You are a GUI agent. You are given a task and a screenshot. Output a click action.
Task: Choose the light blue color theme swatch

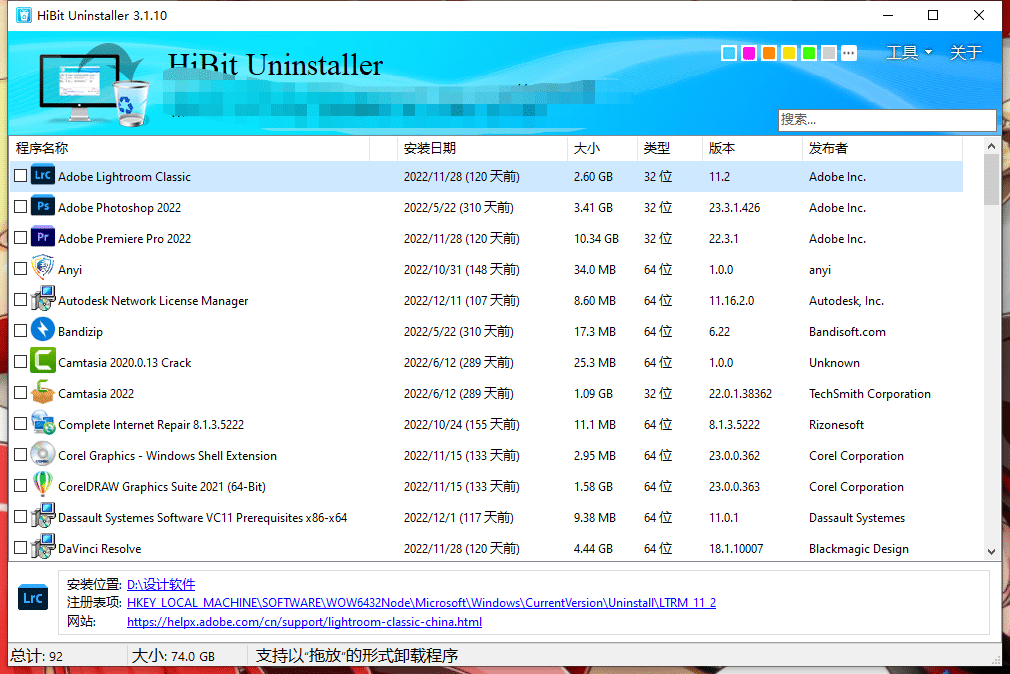(x=729, y=53)
